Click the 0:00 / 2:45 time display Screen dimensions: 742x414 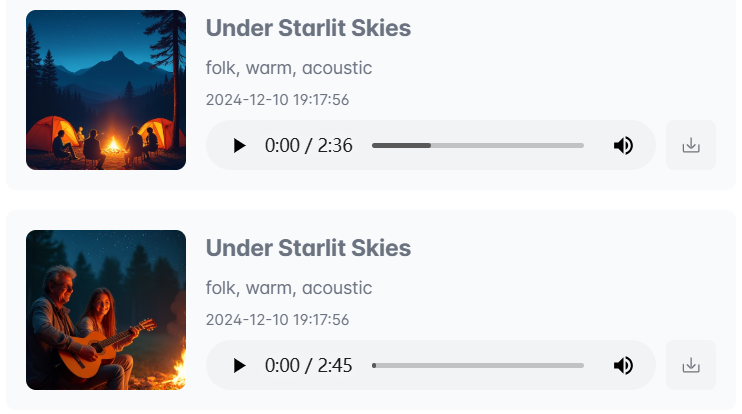point(308,366)
